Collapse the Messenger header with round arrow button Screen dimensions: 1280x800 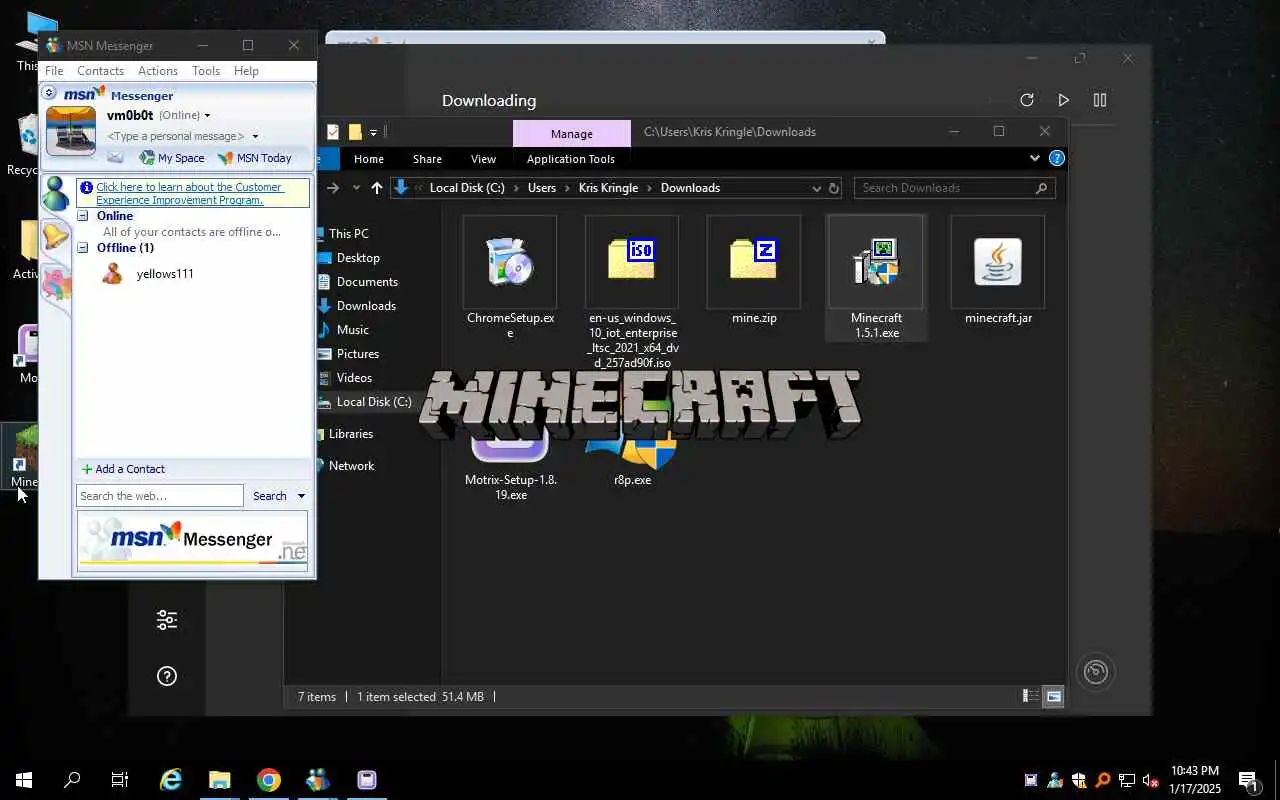[x=49, y=93]
